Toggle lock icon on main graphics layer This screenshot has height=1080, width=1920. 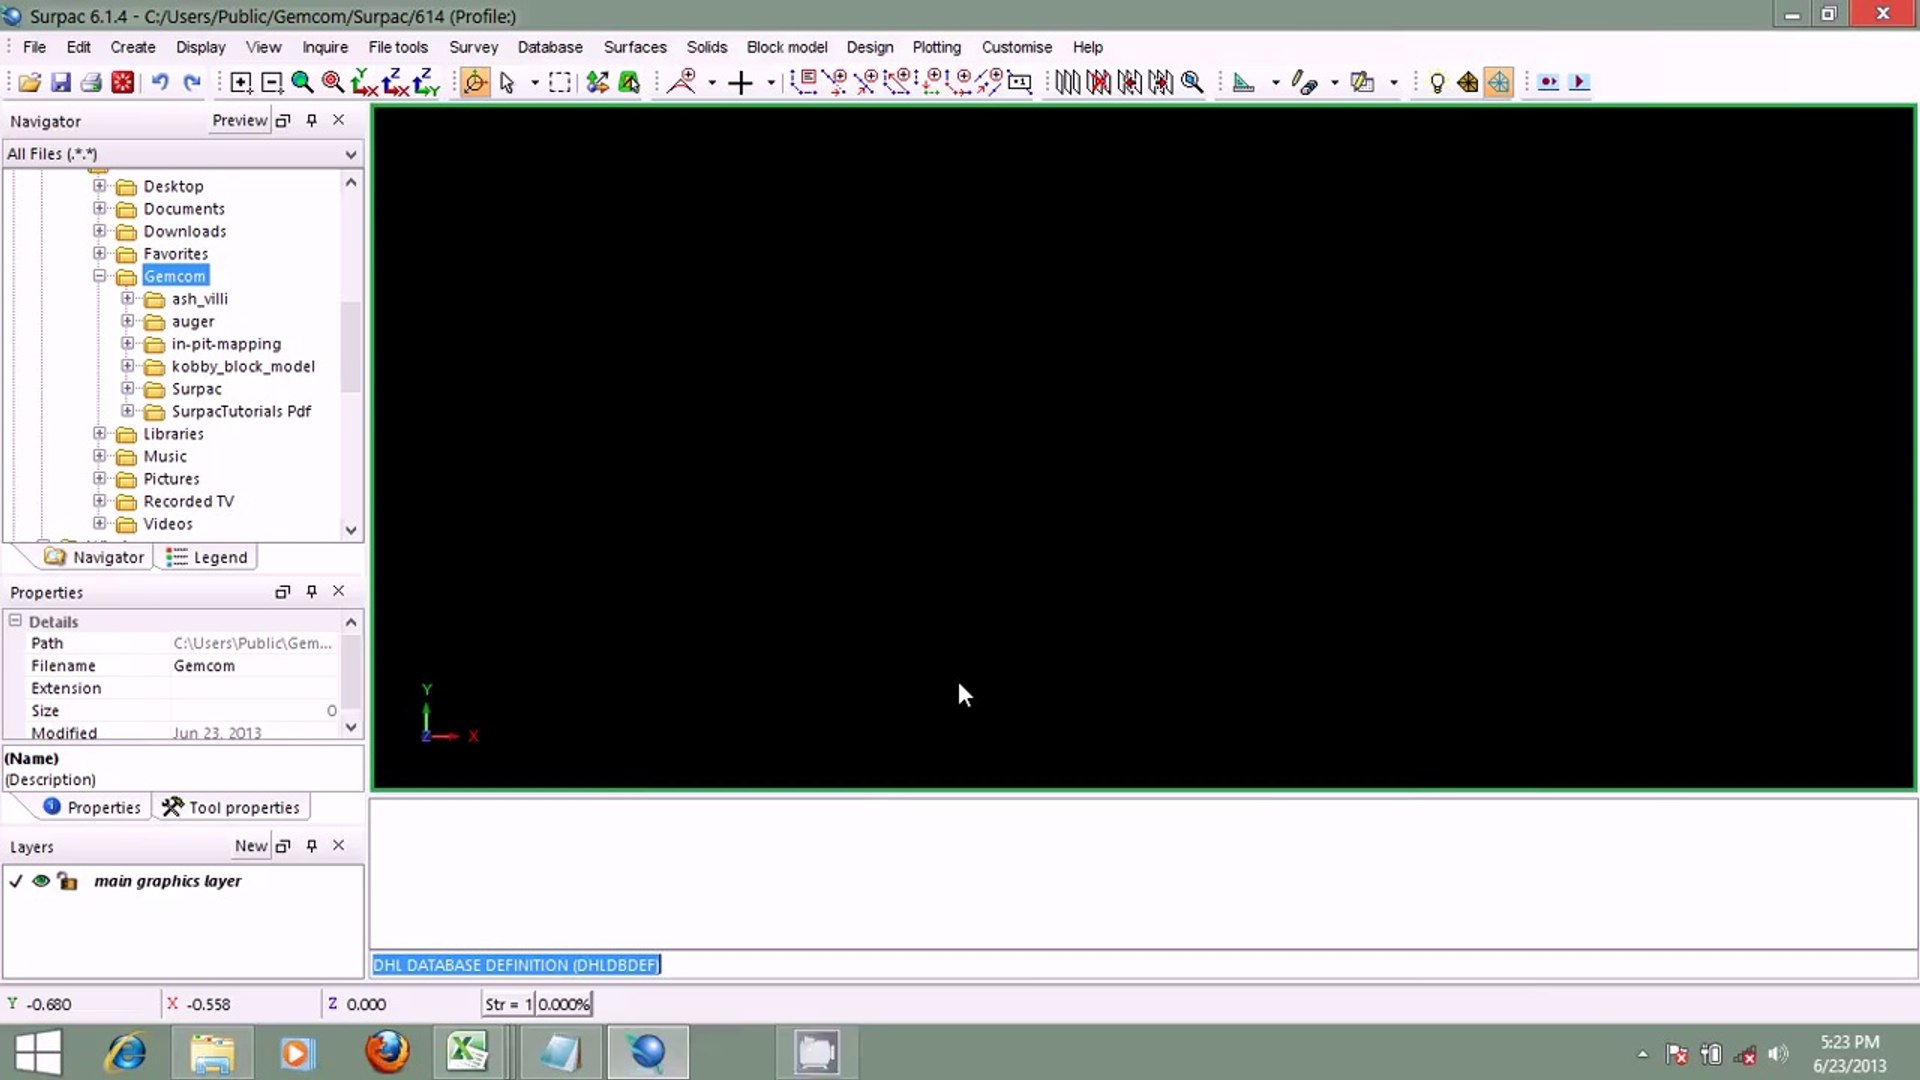pyautogui.click(x=67, y=881)
